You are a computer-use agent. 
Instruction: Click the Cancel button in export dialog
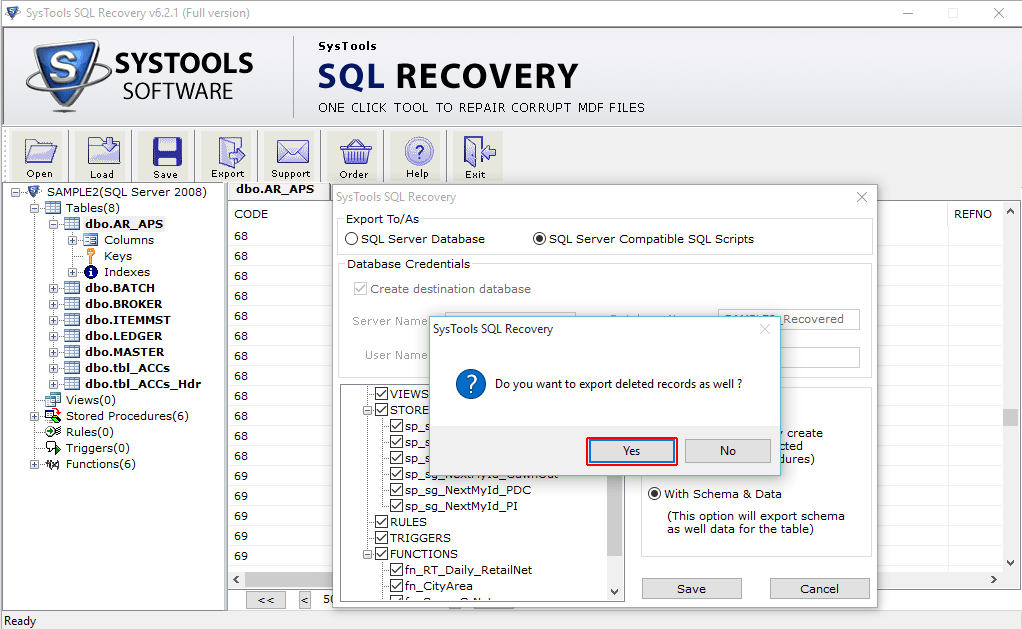pyautogui.click(x=819, y=588)
